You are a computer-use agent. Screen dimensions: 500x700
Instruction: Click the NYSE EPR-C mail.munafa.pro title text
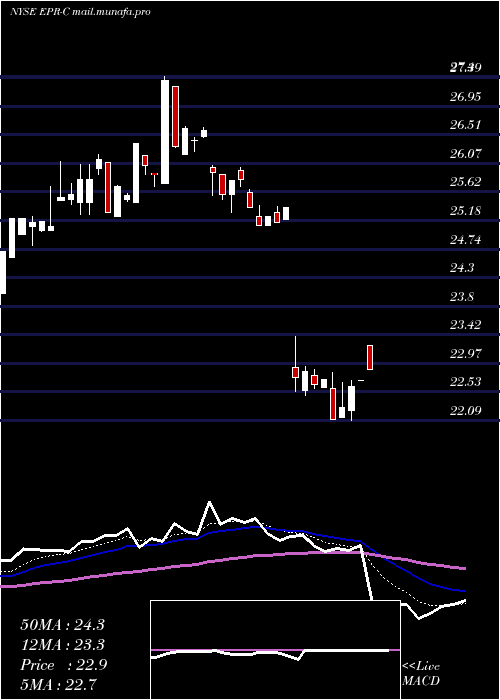(x=80, y=12)
